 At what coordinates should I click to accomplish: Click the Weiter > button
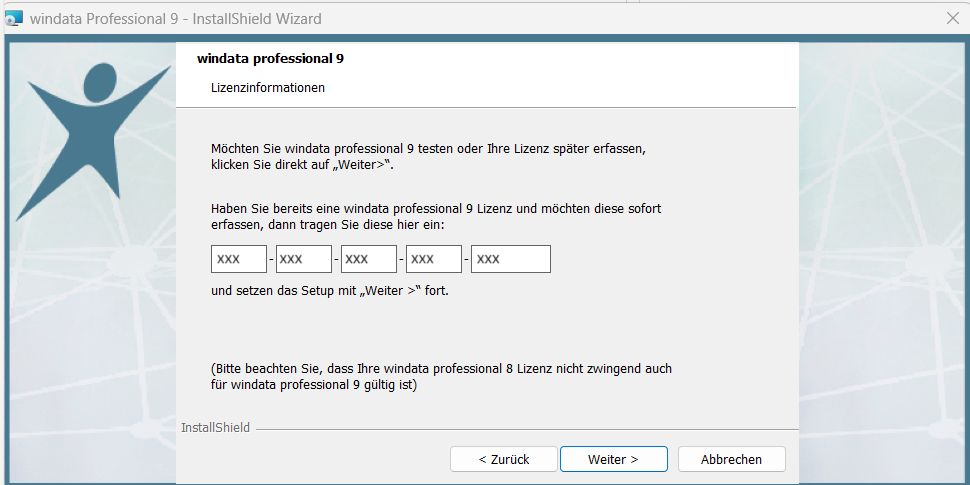tap(614, 459)
